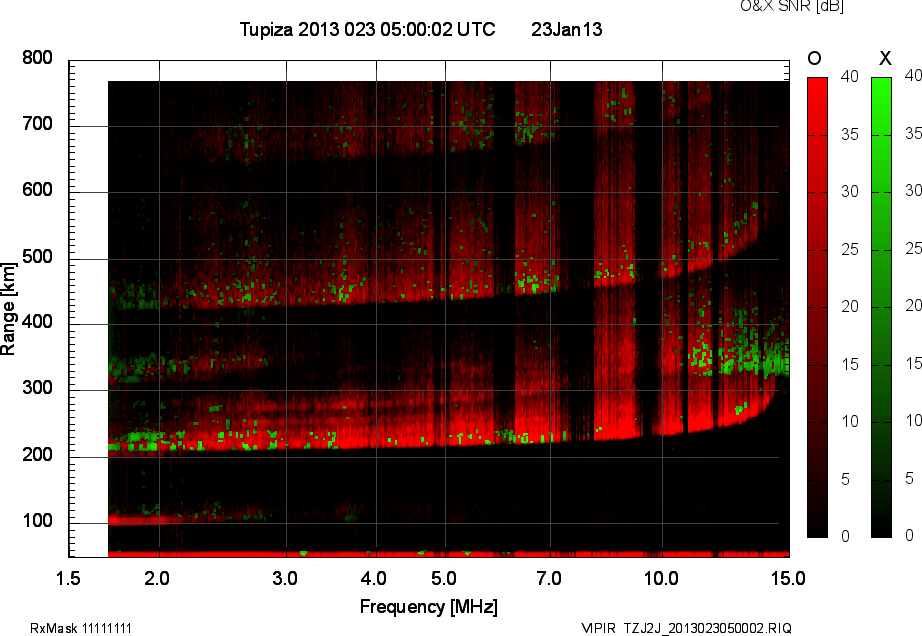Image resolution: width=922 pixels, height=636 pixels.
Task: Click the 'Frequency [MHz]' axis label
Action: pos(429,607)
